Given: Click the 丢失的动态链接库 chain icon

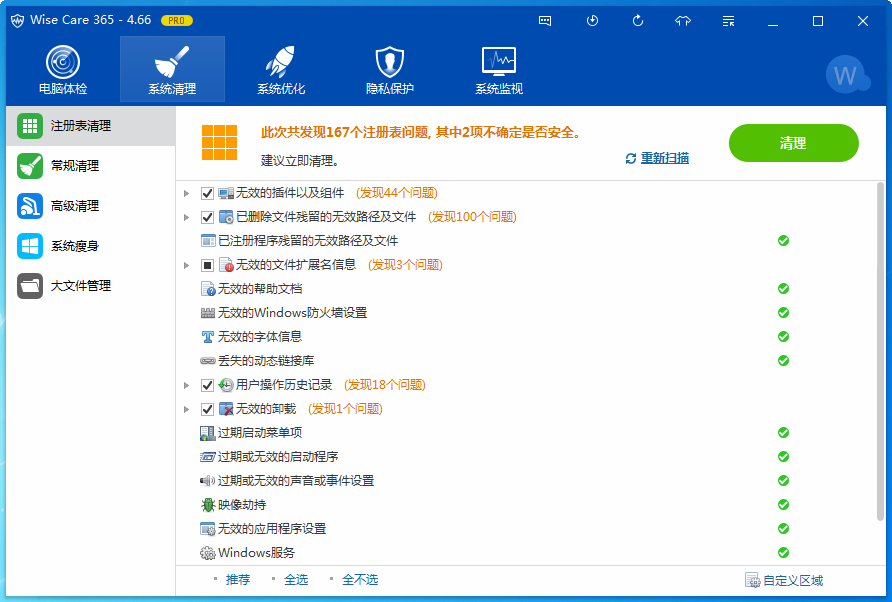Looking at the screenshot, I should coord(208,361).
